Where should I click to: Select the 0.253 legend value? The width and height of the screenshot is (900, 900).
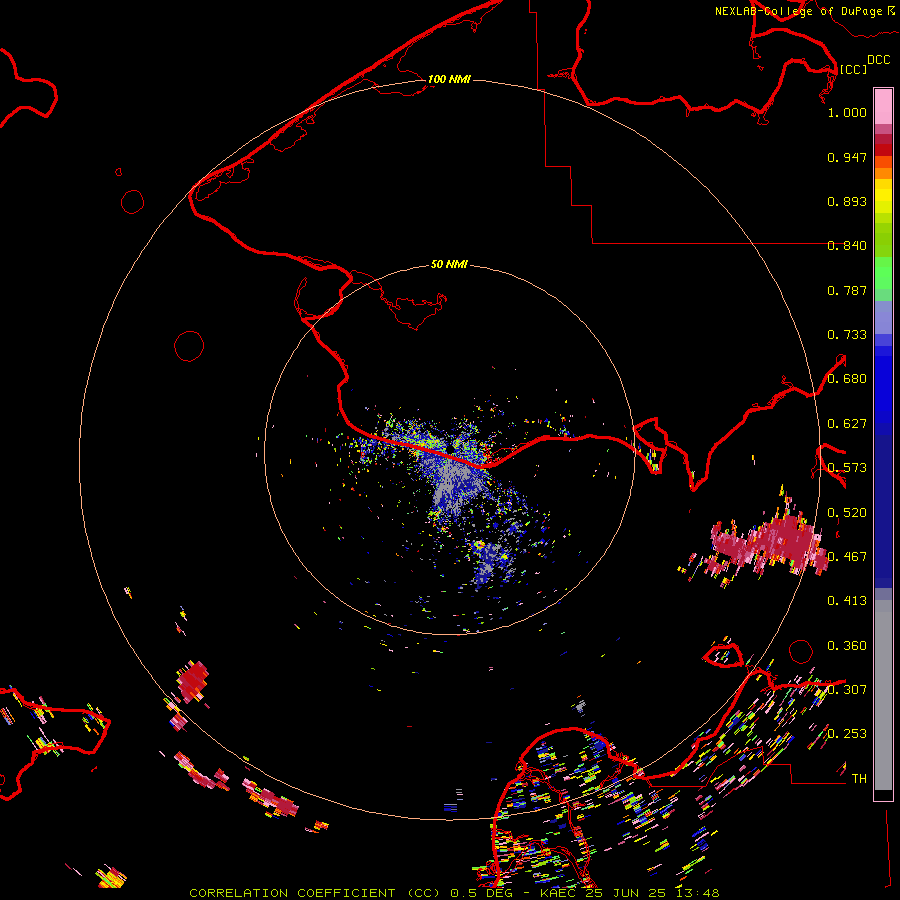coord(847,734)
